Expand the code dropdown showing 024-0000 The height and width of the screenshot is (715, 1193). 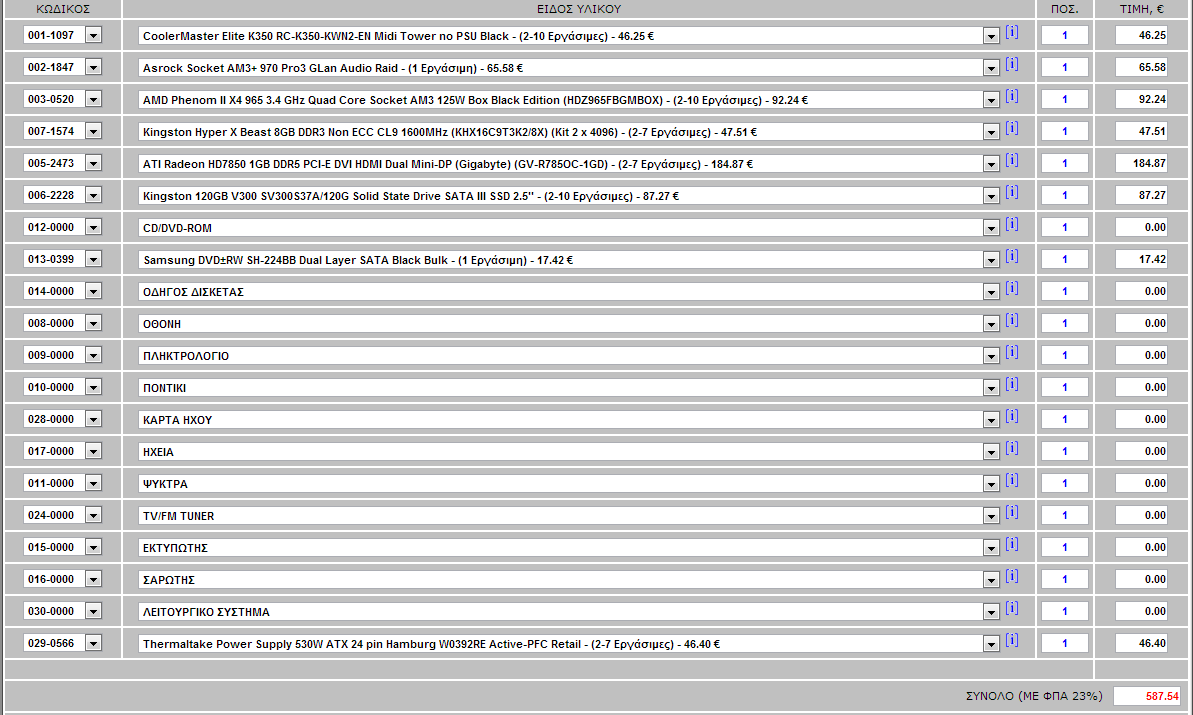pyautogui.click(x=93, y=516)
